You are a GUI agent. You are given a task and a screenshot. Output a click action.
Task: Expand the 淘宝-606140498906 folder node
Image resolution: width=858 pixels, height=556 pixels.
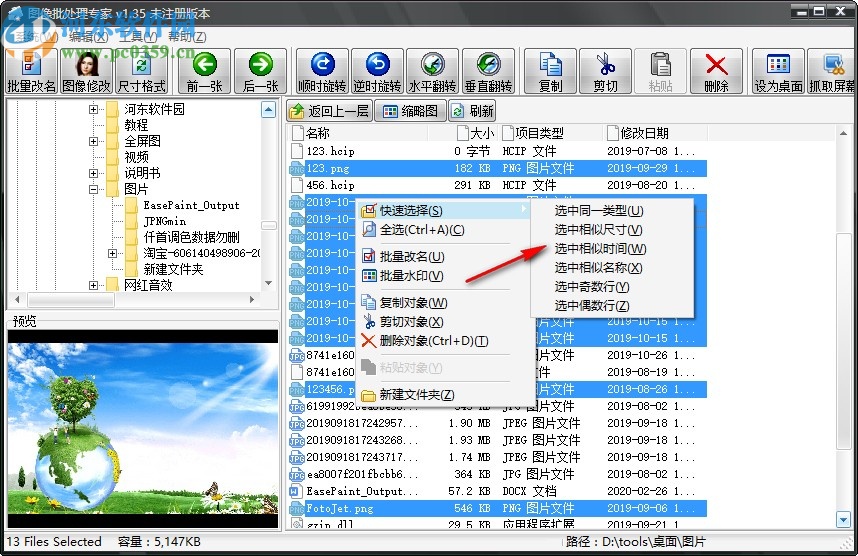point(112,253)
